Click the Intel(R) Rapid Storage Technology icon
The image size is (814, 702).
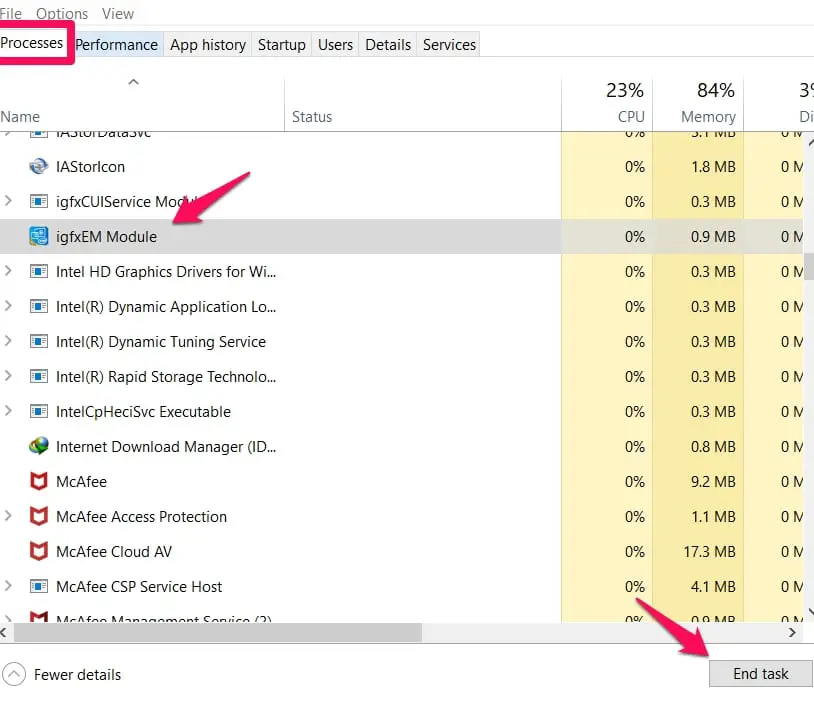pos(38,376)
